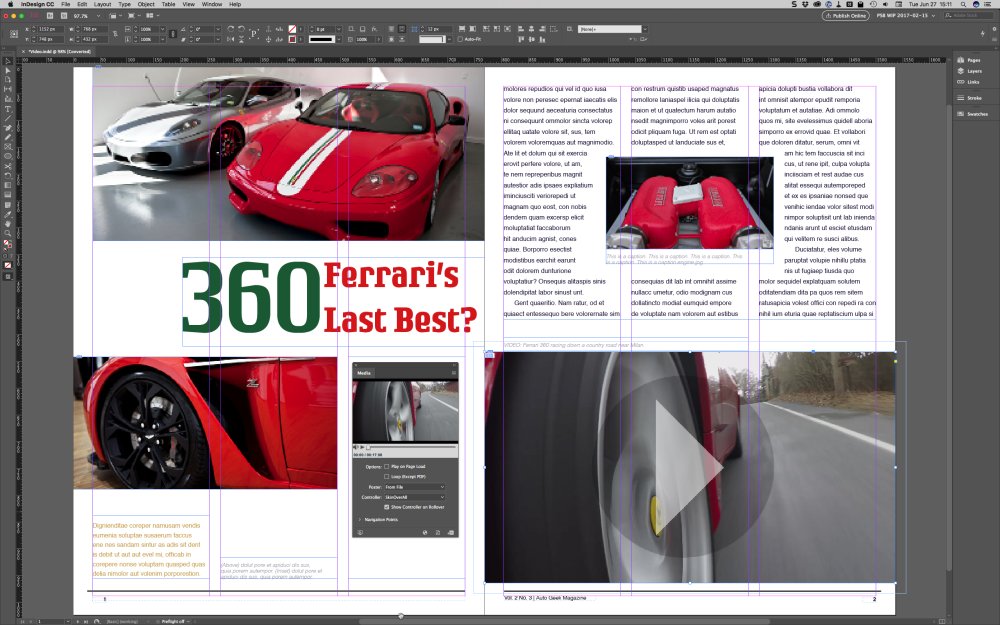1000x625 pixels.
Task: Open the rotation angle dropdown
Action: pyautogui.click(x=218, y=29)
